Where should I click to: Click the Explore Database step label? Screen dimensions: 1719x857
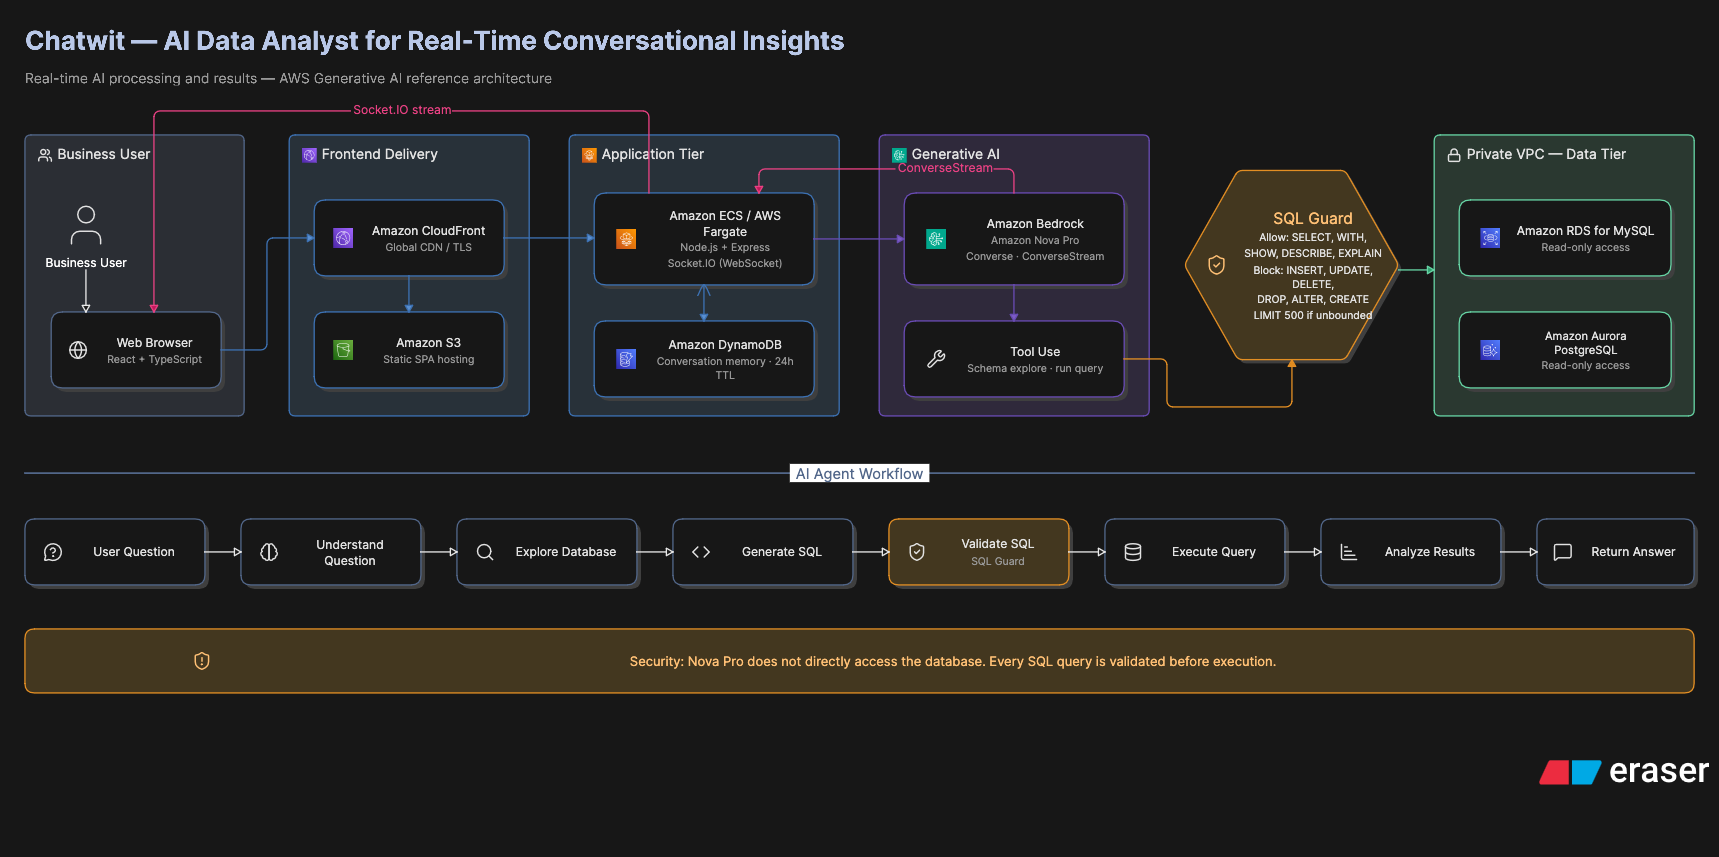click(x=566, y=552)
